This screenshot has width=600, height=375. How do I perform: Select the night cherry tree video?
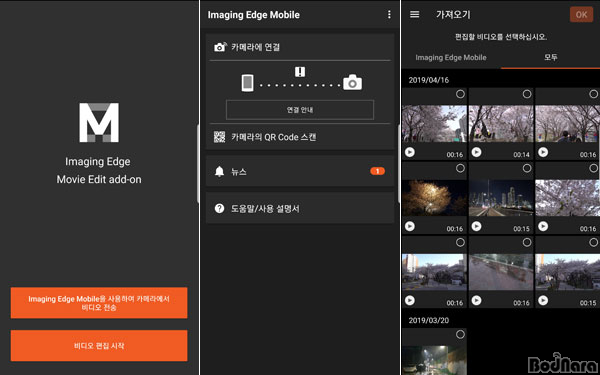click(x=460, y=168)
